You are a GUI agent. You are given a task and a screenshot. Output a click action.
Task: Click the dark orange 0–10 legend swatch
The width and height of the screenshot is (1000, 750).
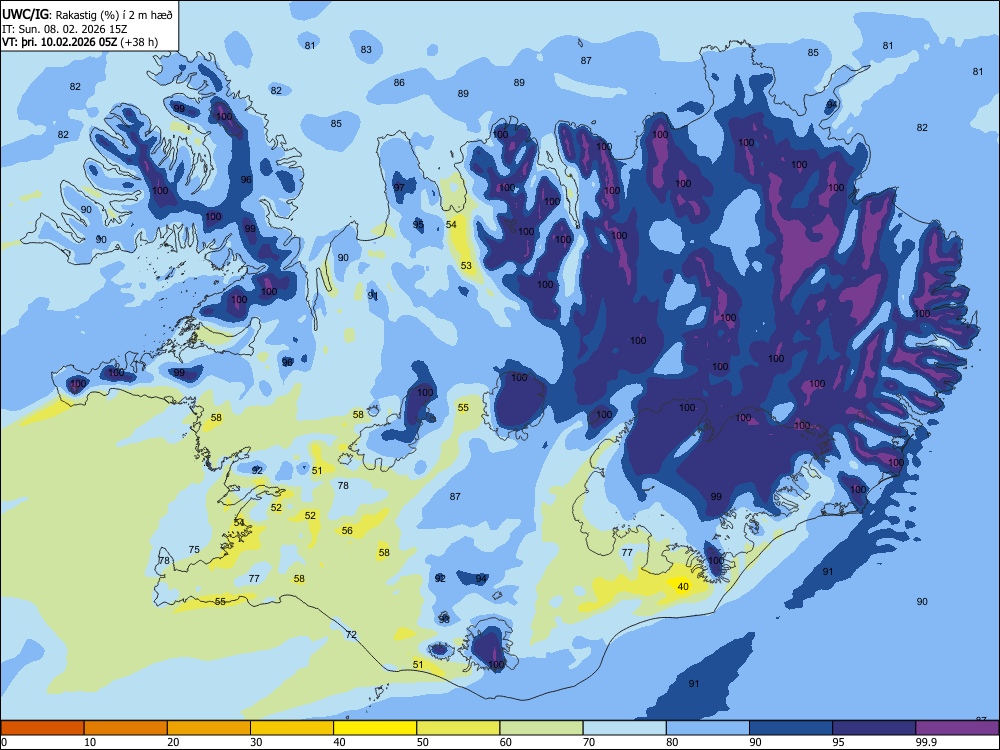pos(43,728)
